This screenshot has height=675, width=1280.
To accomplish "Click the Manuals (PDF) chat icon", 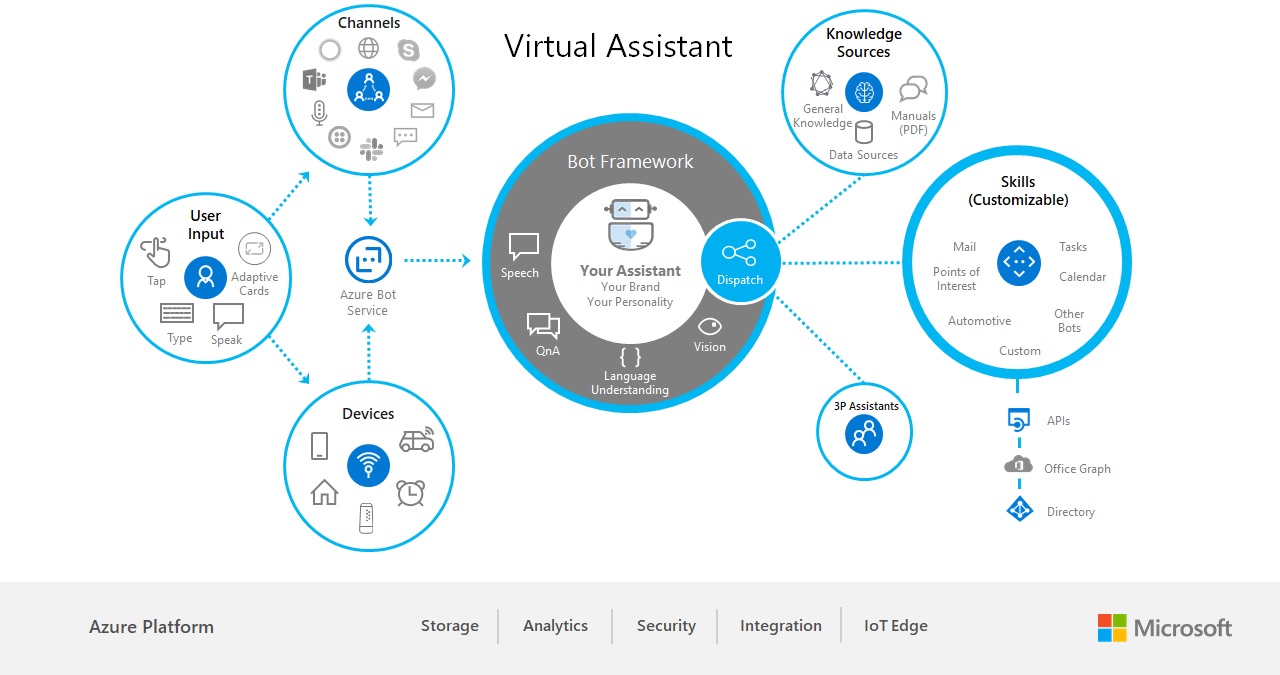I will [x=913, y=90].
